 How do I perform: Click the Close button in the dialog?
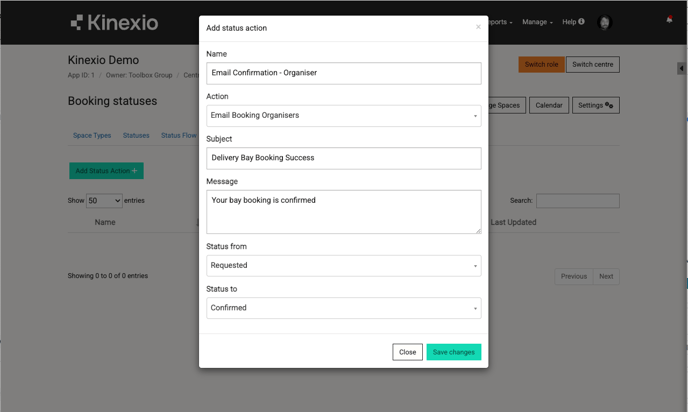coord(407,352)
